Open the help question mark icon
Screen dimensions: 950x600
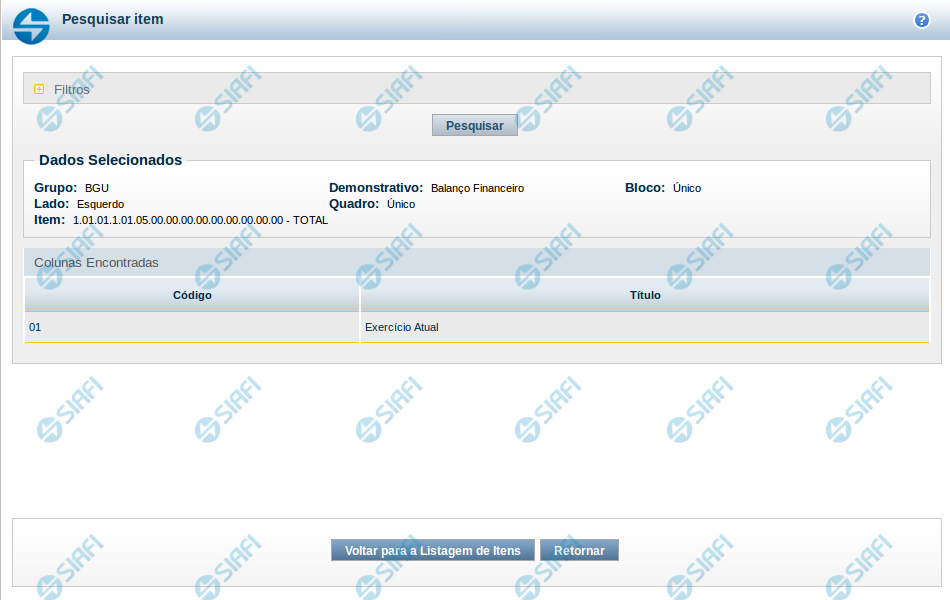[x=921, y=20]
